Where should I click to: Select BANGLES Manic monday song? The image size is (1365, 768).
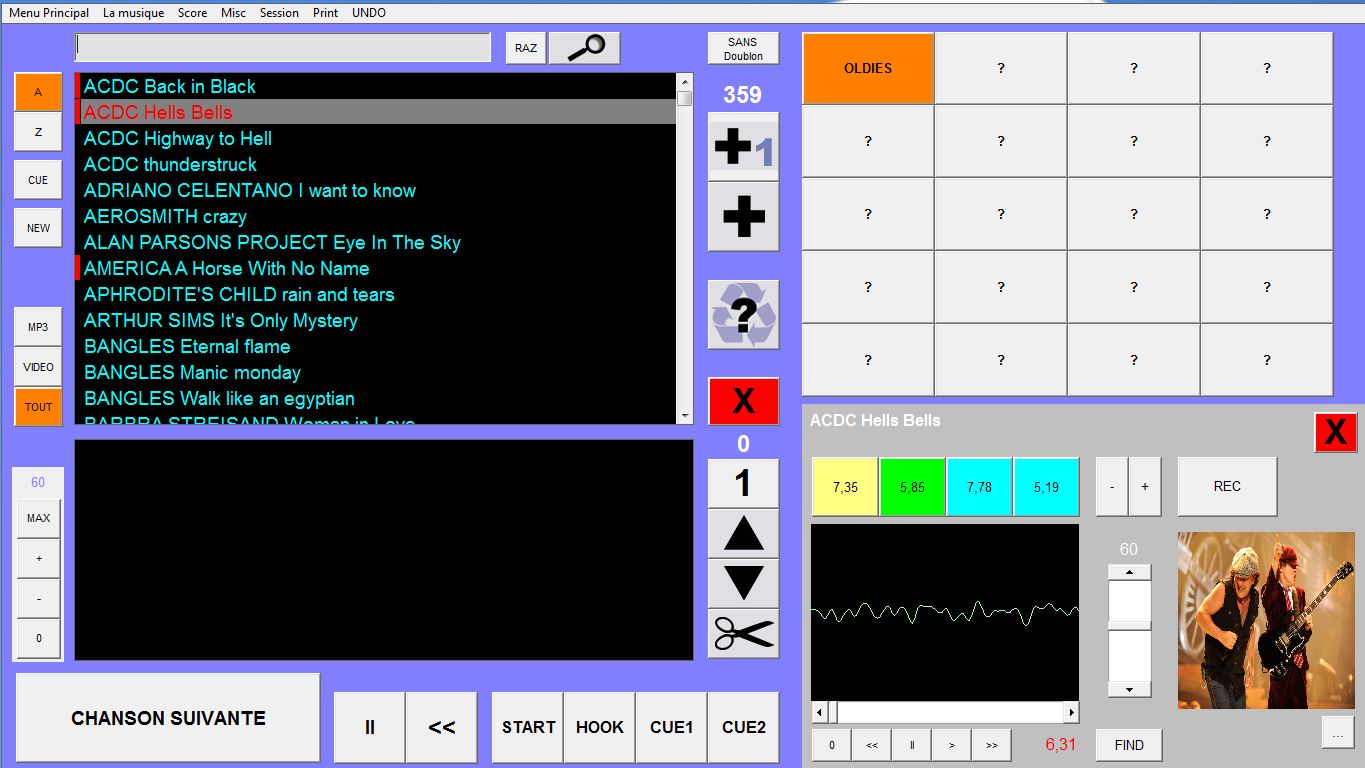click(x=376, y=372)
